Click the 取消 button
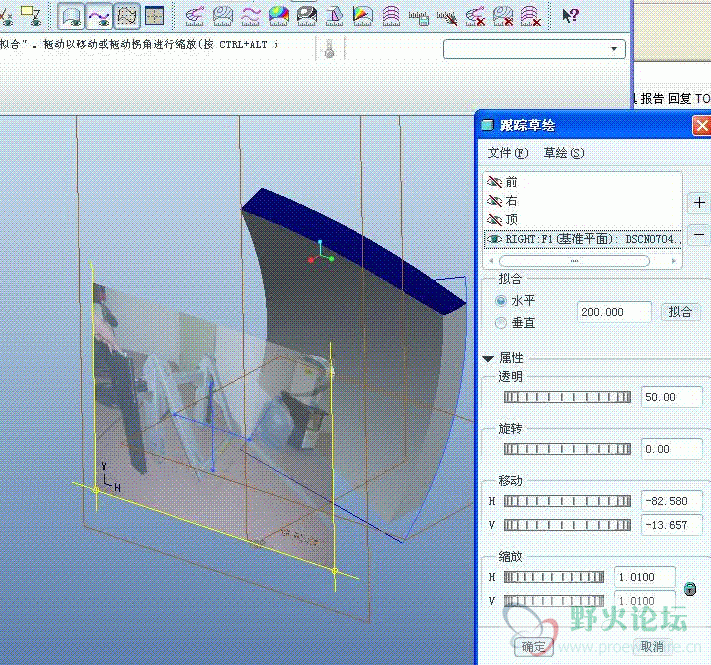711x665 pixels. 652,646
